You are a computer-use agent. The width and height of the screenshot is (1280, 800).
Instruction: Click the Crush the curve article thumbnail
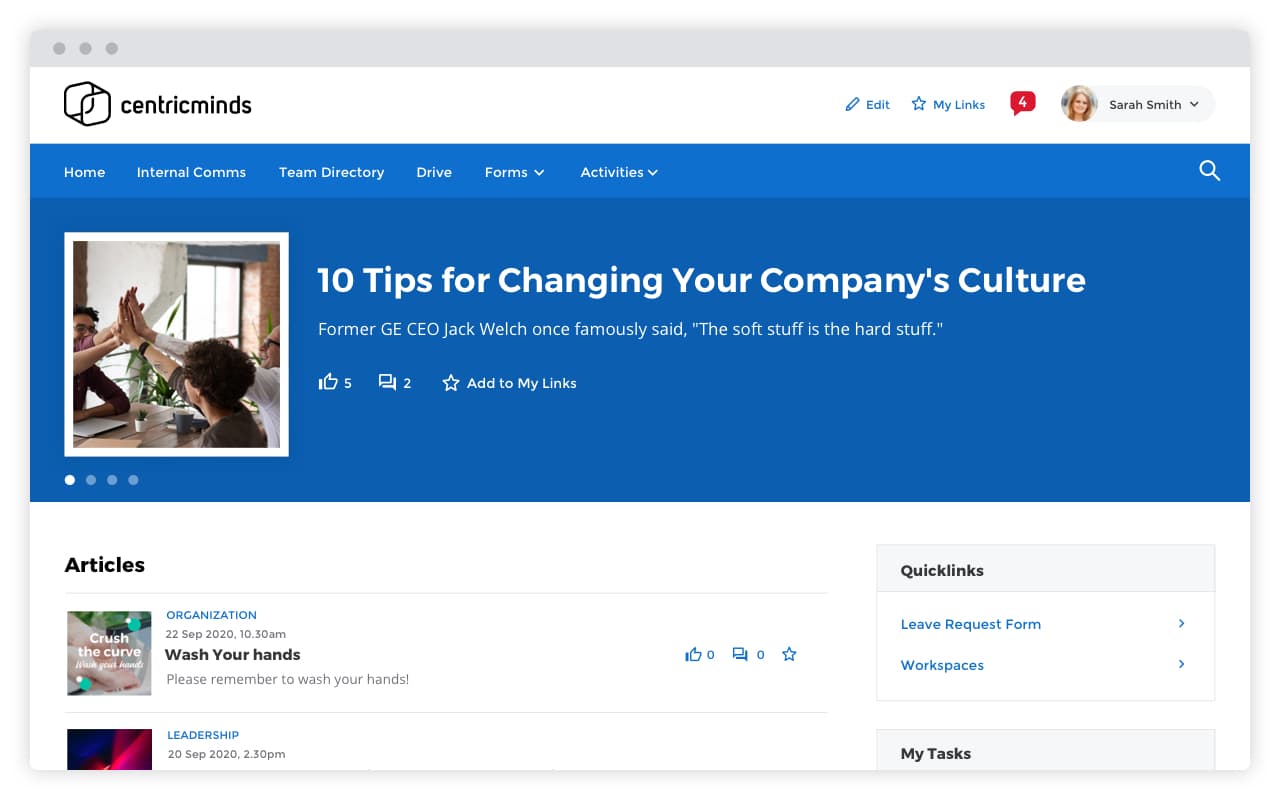coord(109,653)
